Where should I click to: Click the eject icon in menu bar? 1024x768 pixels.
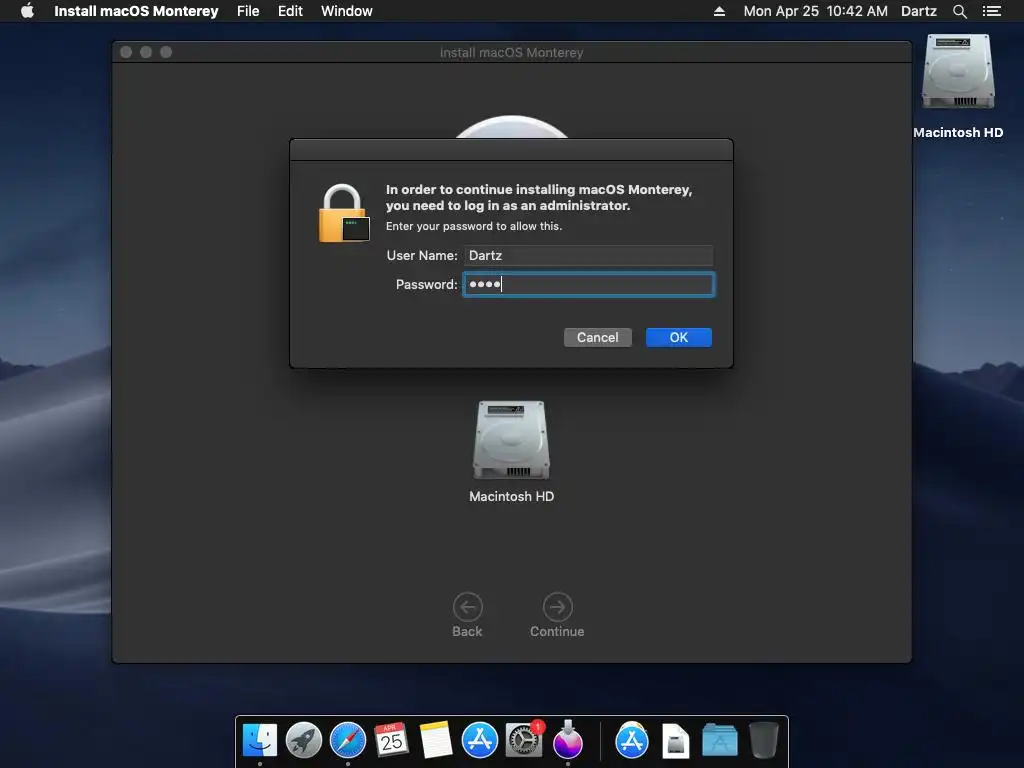click(719, 11)
